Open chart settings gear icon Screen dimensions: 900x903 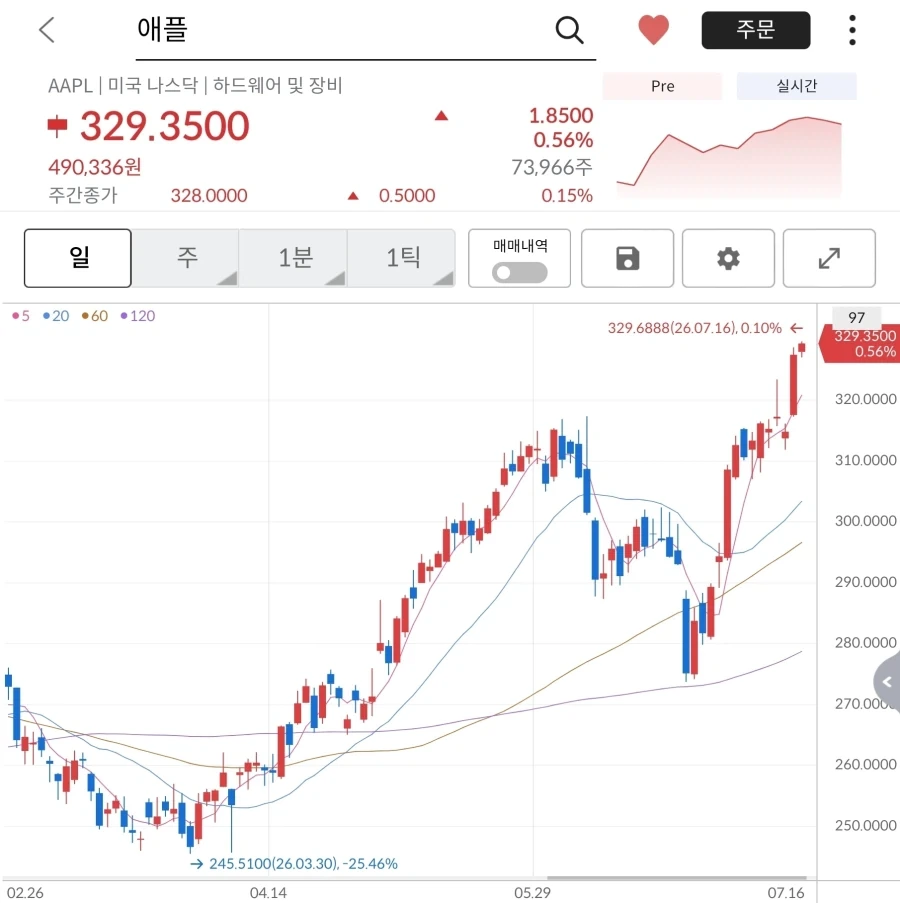(x=728, y=258)
